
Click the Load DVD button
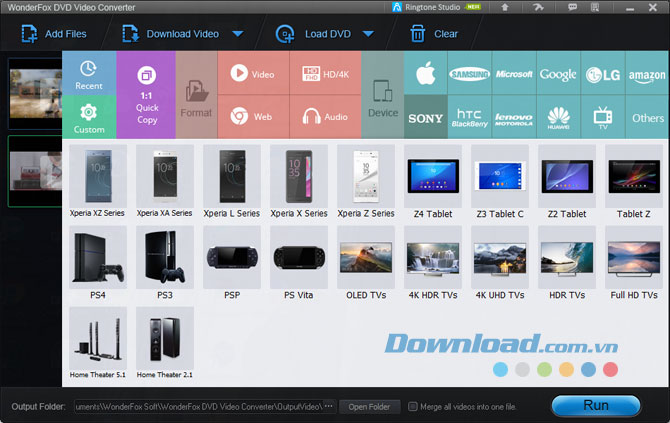[x=313, y=34]
